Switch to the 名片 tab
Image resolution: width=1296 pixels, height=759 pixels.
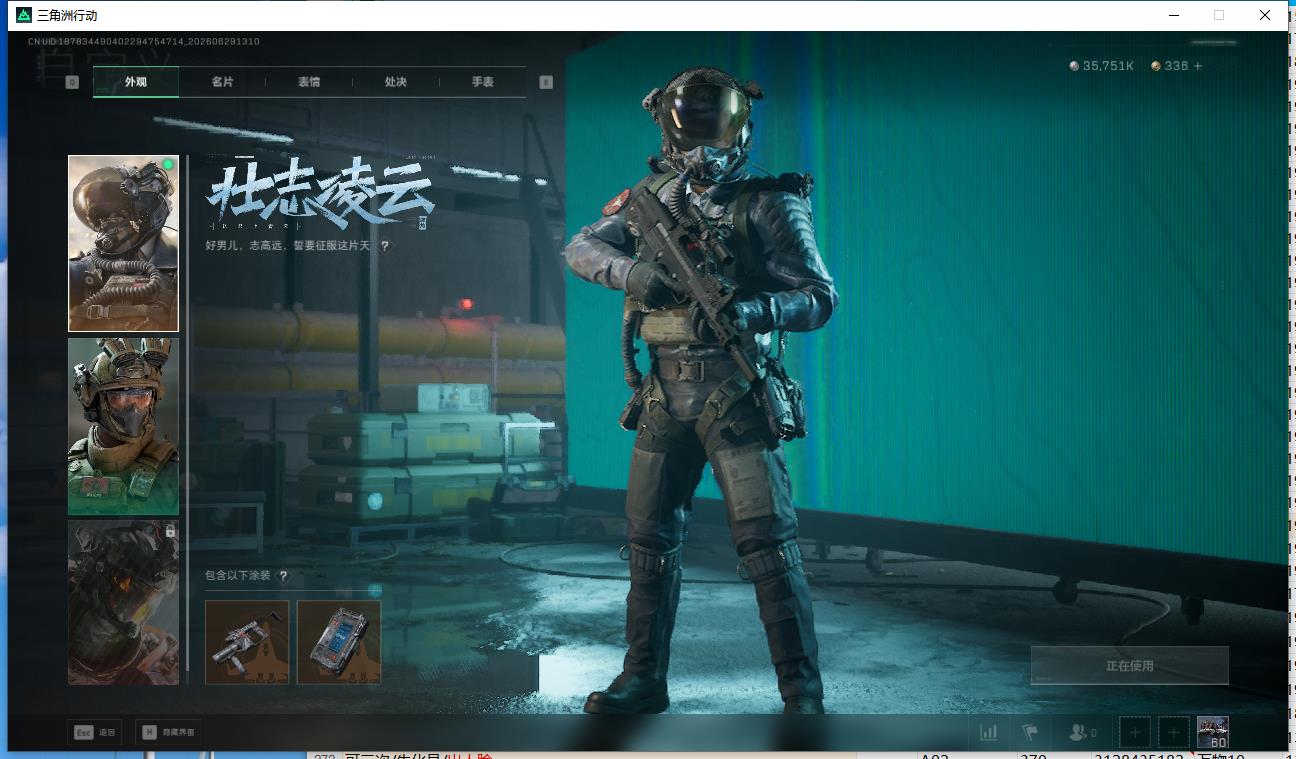[222, 82]
